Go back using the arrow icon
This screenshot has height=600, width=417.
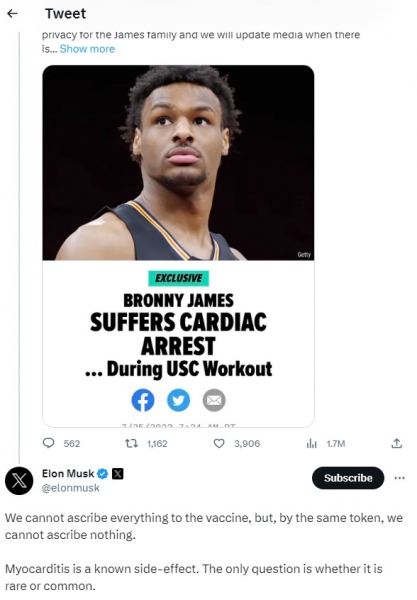coord(12,14)
